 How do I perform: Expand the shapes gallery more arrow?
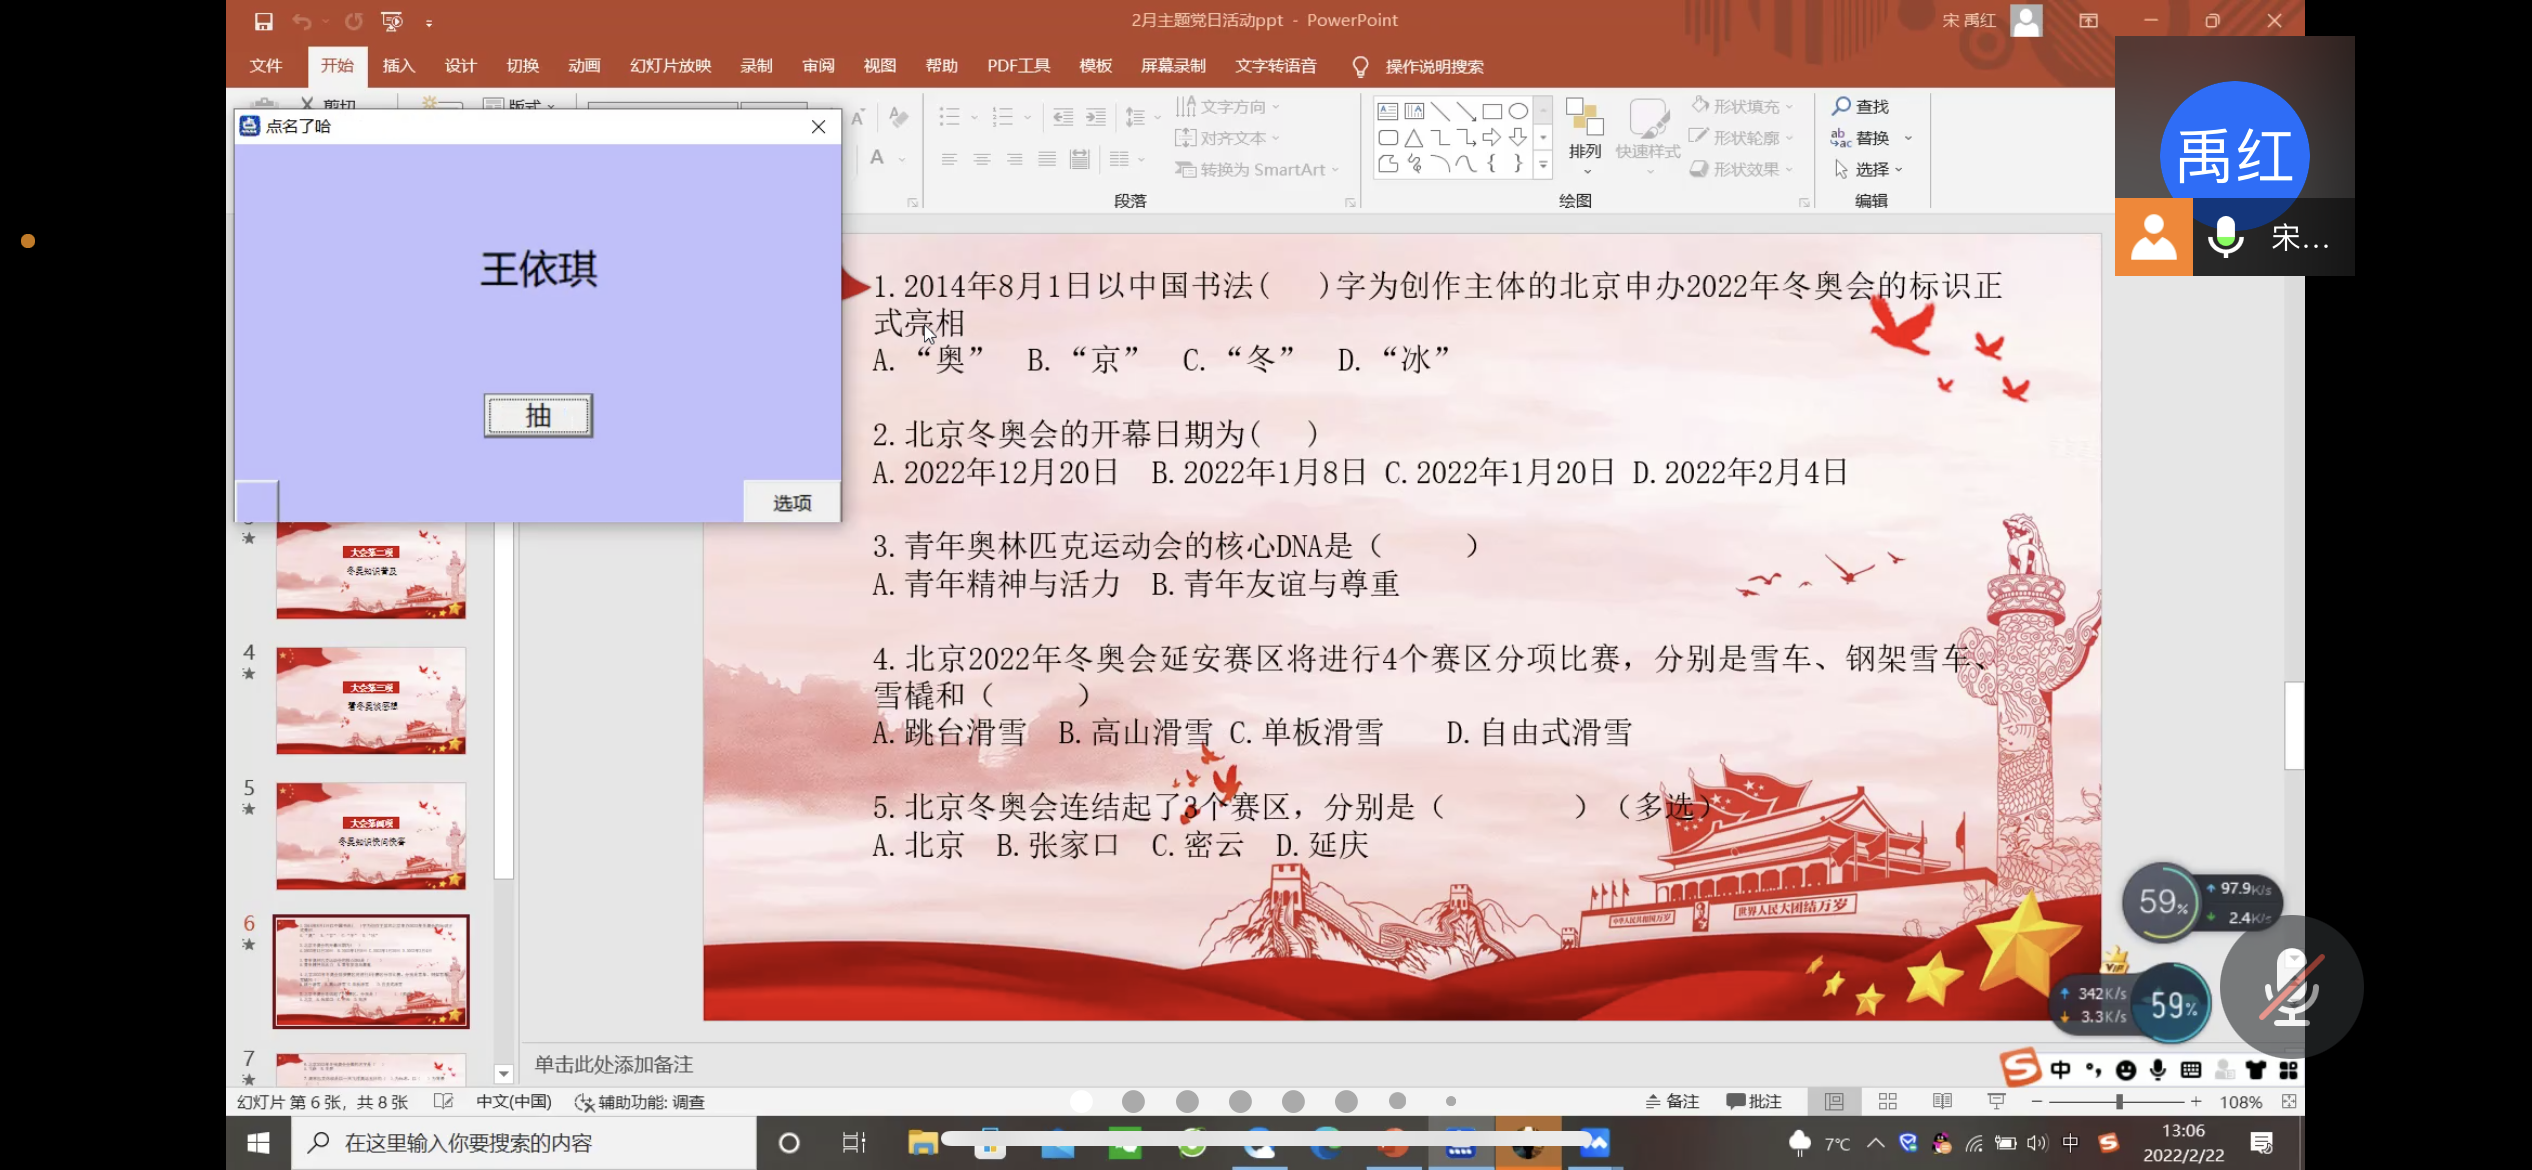pyautogui.click(x=1543, y=165)
